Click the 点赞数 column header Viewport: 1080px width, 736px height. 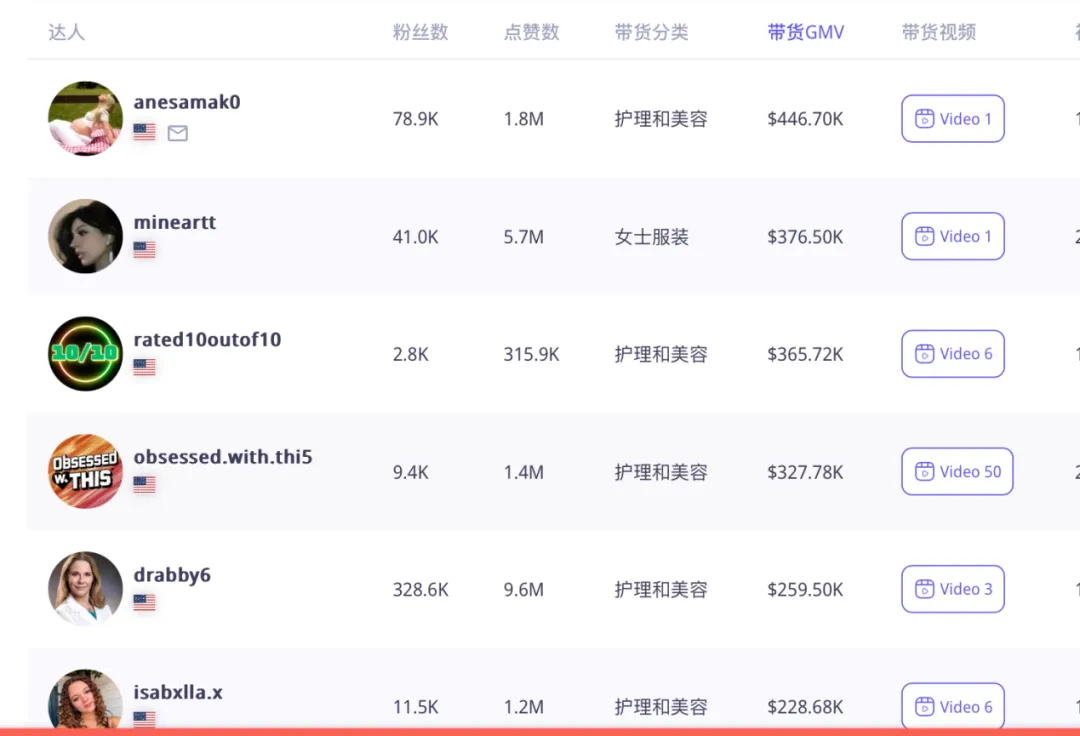(x=531, y=32)
